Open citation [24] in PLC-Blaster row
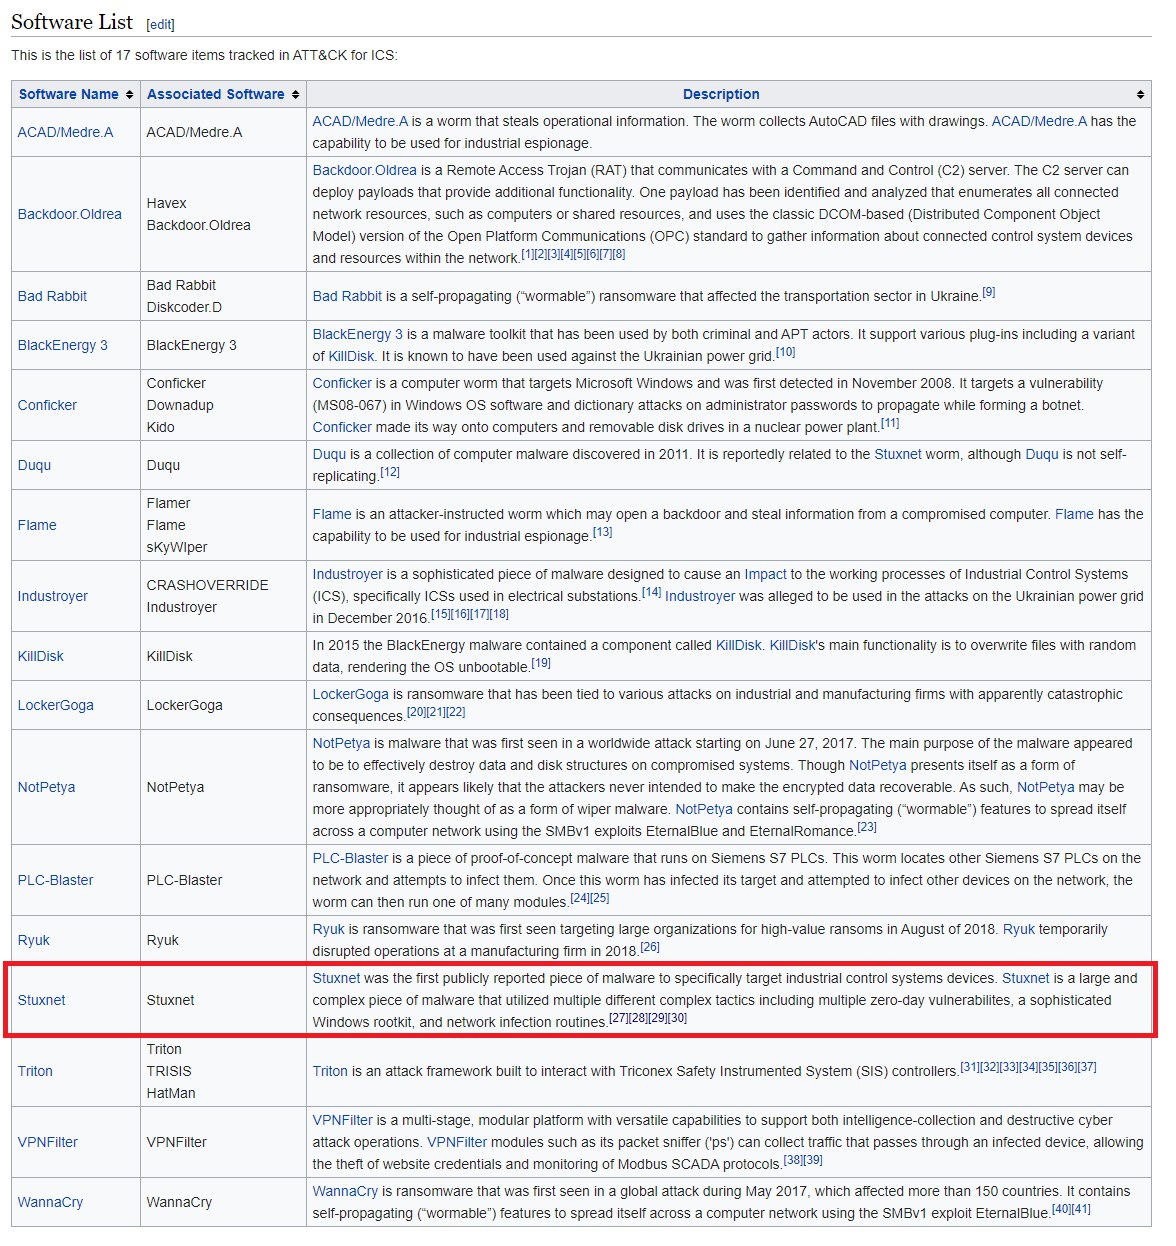Image resolution: width=1176 pixels, height=1246 pixels. coord(579,898)
